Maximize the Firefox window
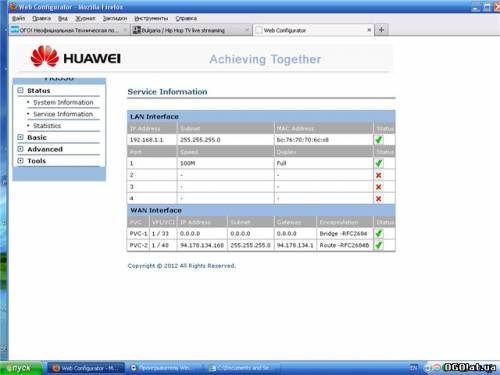This screenshot has width=500, height=375. tap(487, 7)
